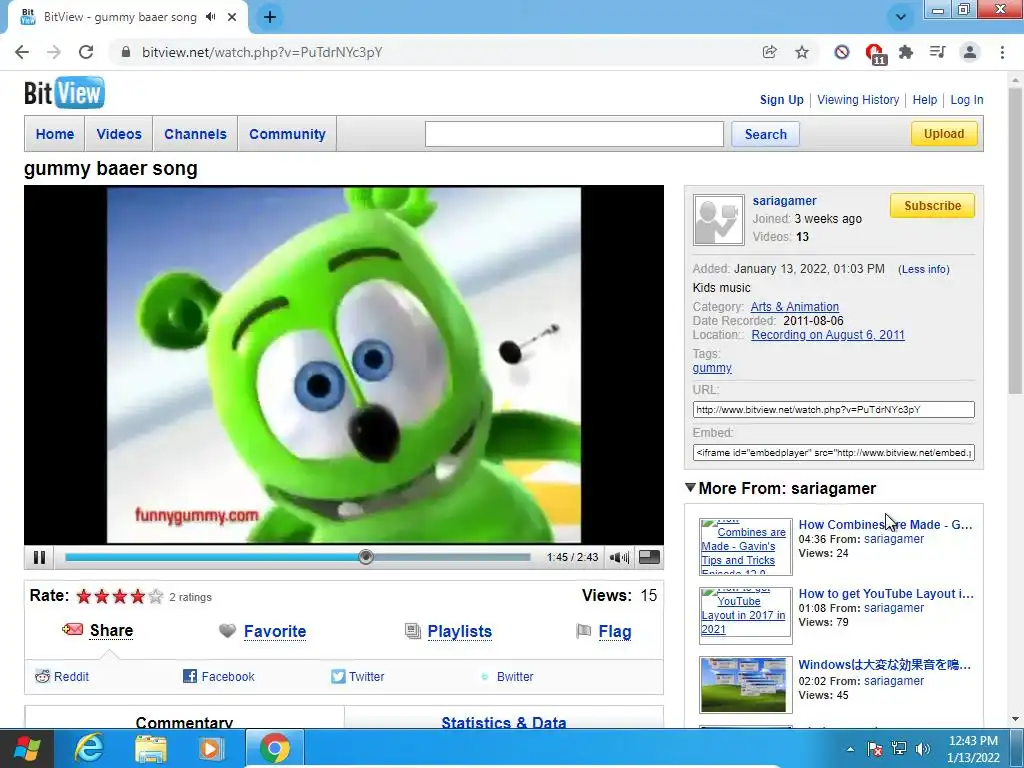The height and width of the screenshot is (768, 1024).
Task: Open the Share section
Action: coord(111,630)
